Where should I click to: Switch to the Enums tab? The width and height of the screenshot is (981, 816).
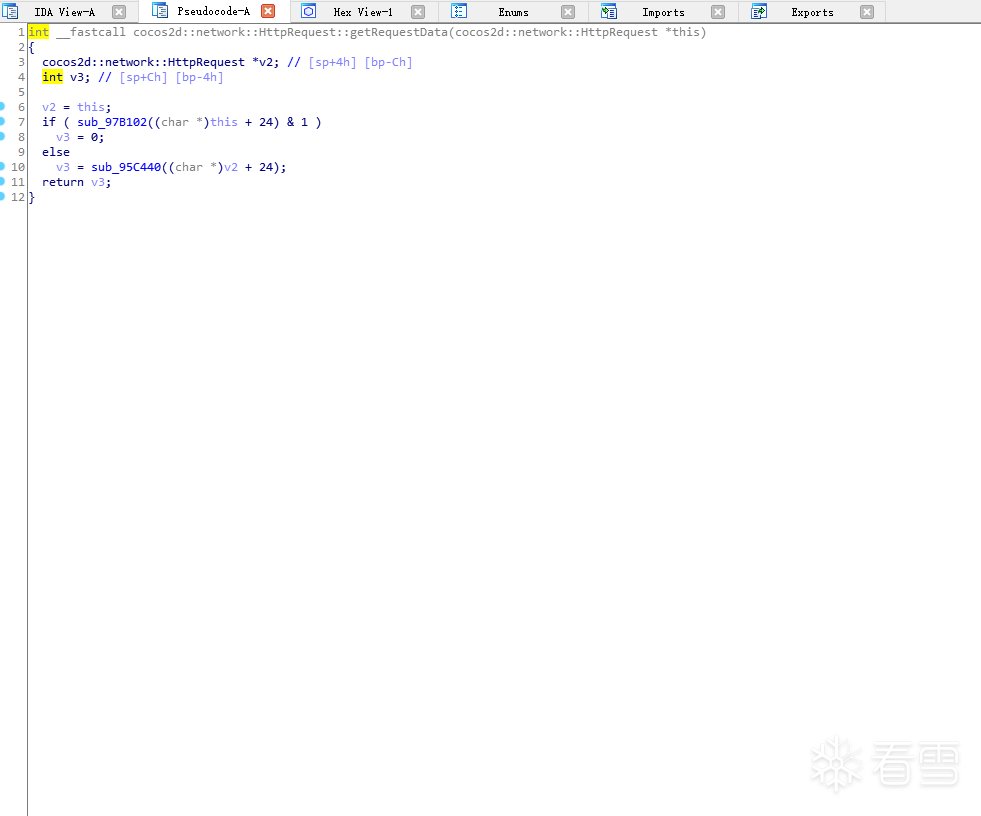click(x=513, y=12)
